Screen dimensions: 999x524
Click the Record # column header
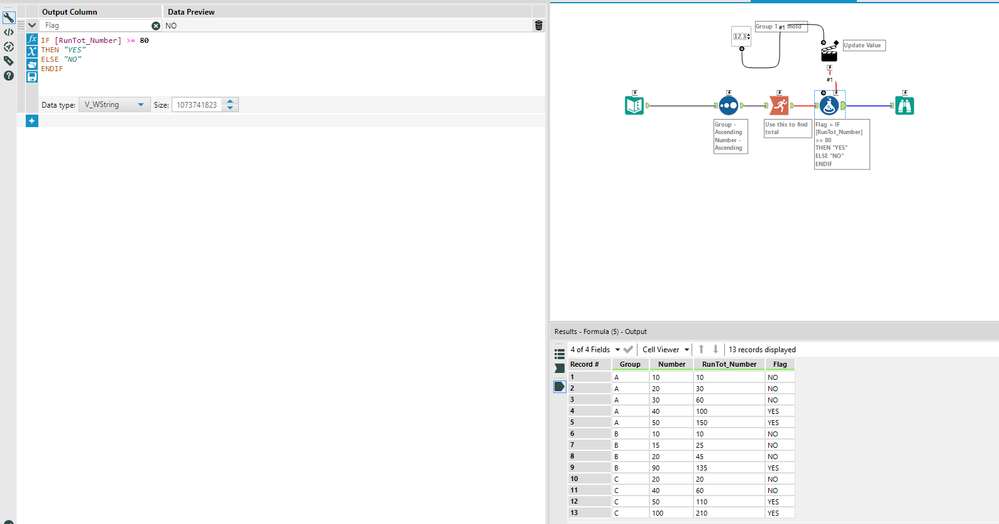[589, 364]
